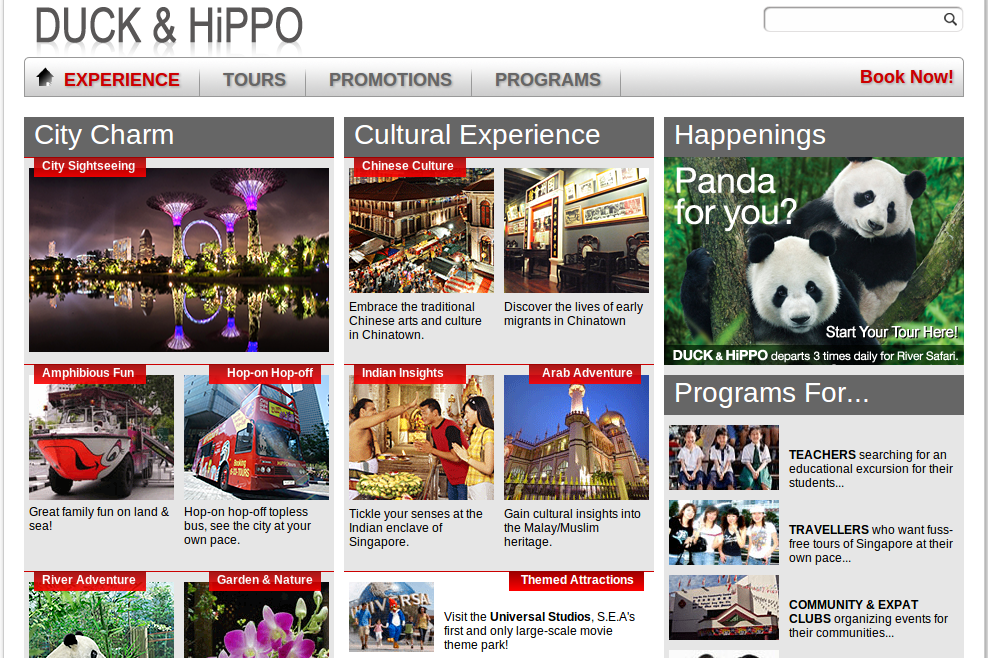Viewport: 988px width, 658px height.
Task: Open the Chinatown heritage interior image
Action: [x=576, y=230]
